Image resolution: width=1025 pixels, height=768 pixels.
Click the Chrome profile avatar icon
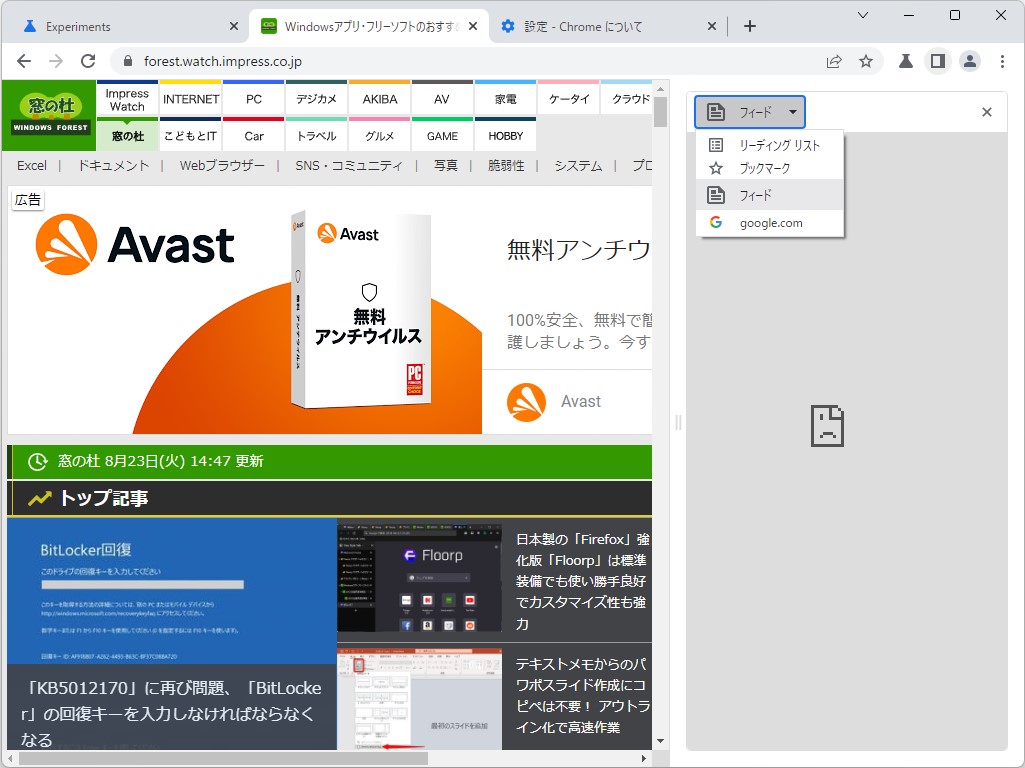[x=970, y=61]
